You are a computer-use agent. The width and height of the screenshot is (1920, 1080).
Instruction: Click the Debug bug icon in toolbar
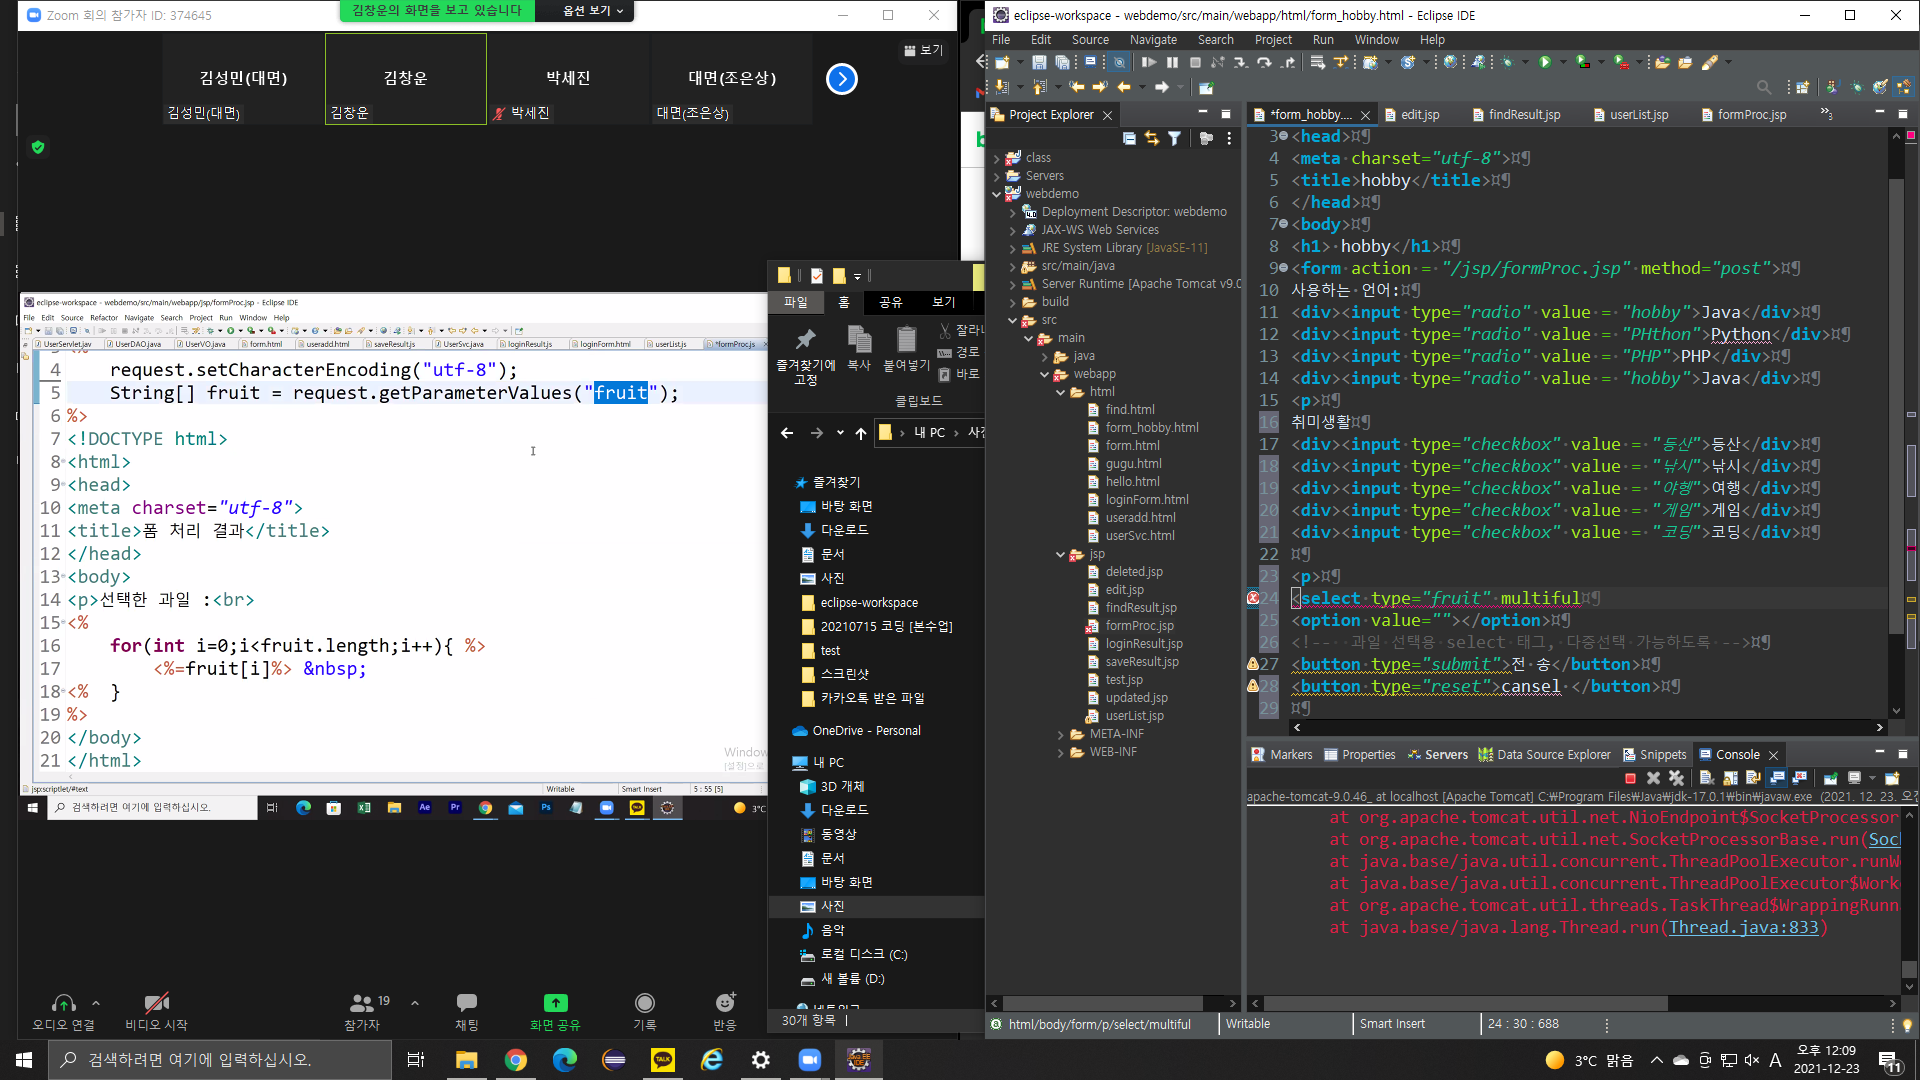(x=1508, y=62)
